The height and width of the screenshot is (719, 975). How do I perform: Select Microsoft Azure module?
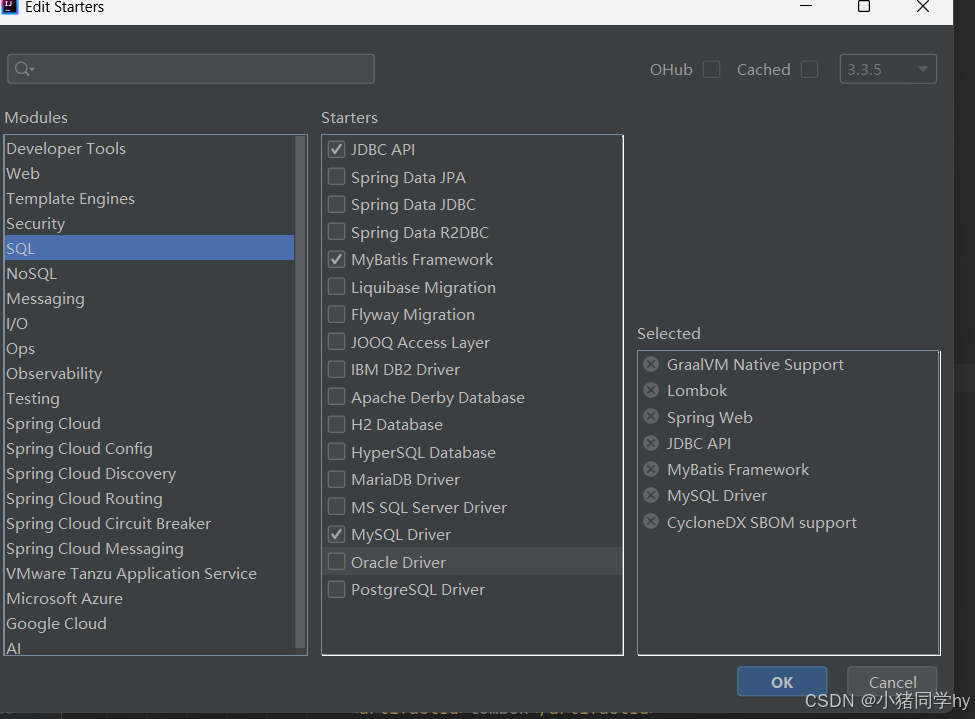point(149,598)
